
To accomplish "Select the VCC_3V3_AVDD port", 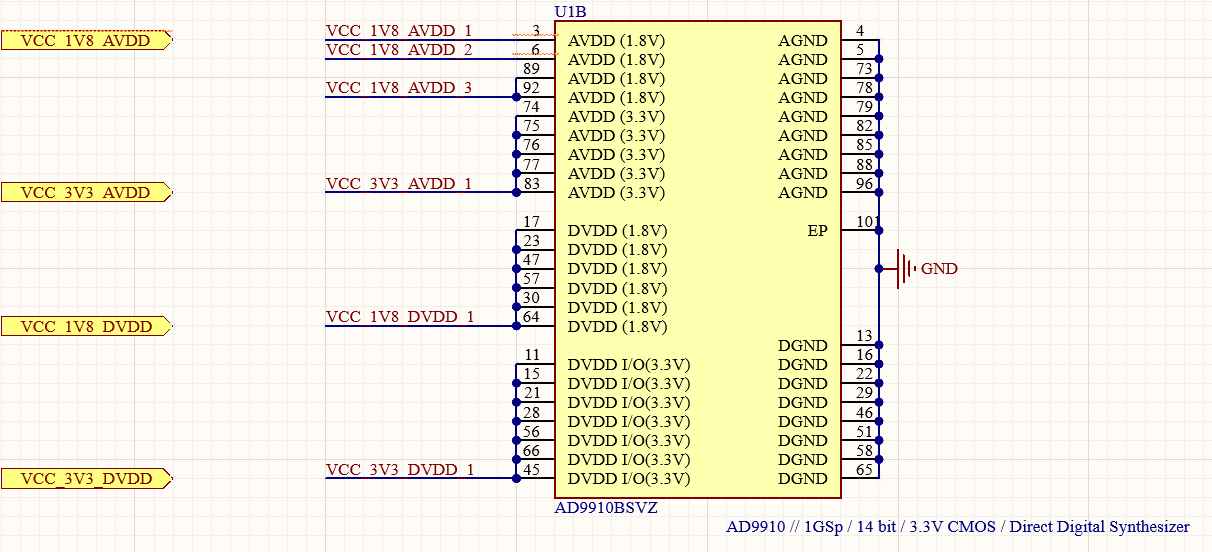I will (x=87, y=192).
